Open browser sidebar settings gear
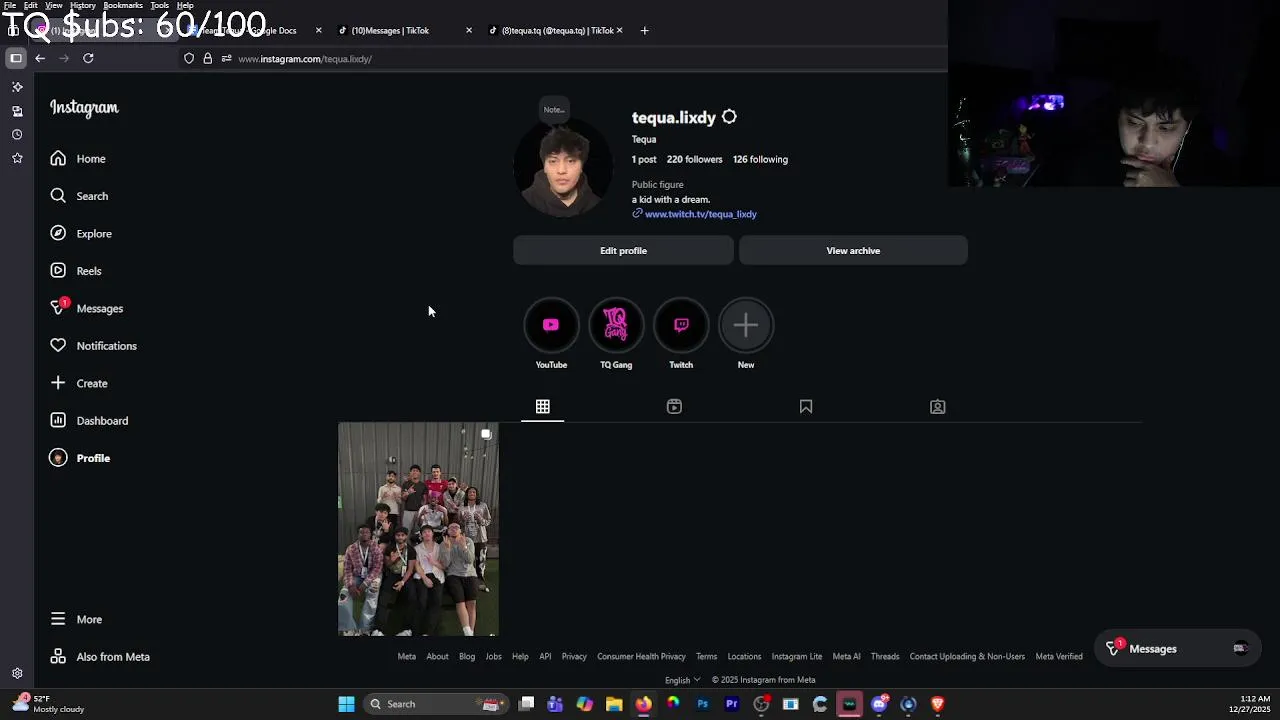1280x720 pixels. pos(17,674)
